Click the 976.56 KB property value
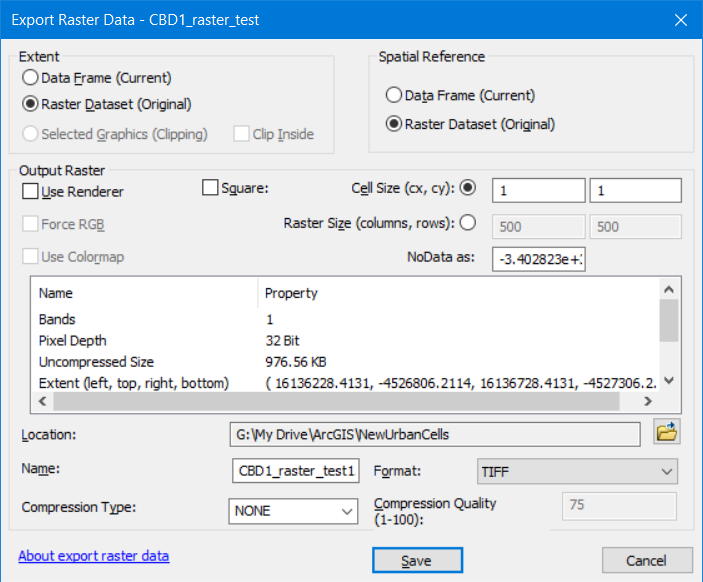The image size is (703, 582). coord(296,362)
